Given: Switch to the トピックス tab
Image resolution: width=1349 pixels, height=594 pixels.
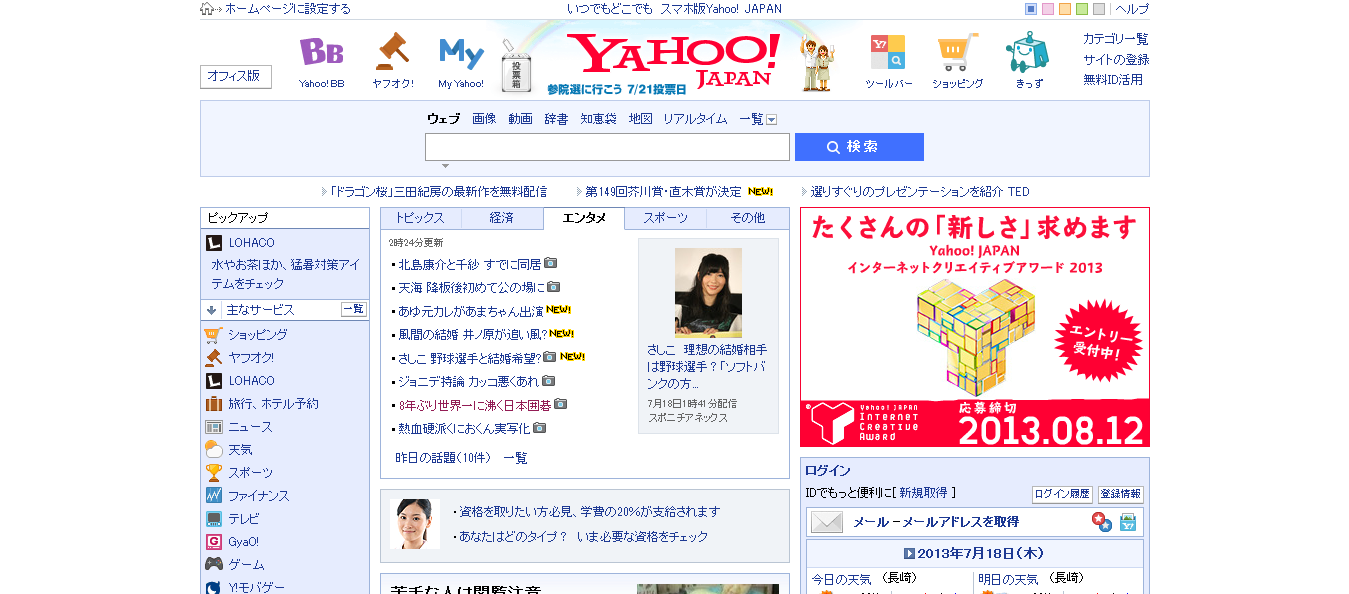Looking at the screenshot, I should (x=420, y=218).
